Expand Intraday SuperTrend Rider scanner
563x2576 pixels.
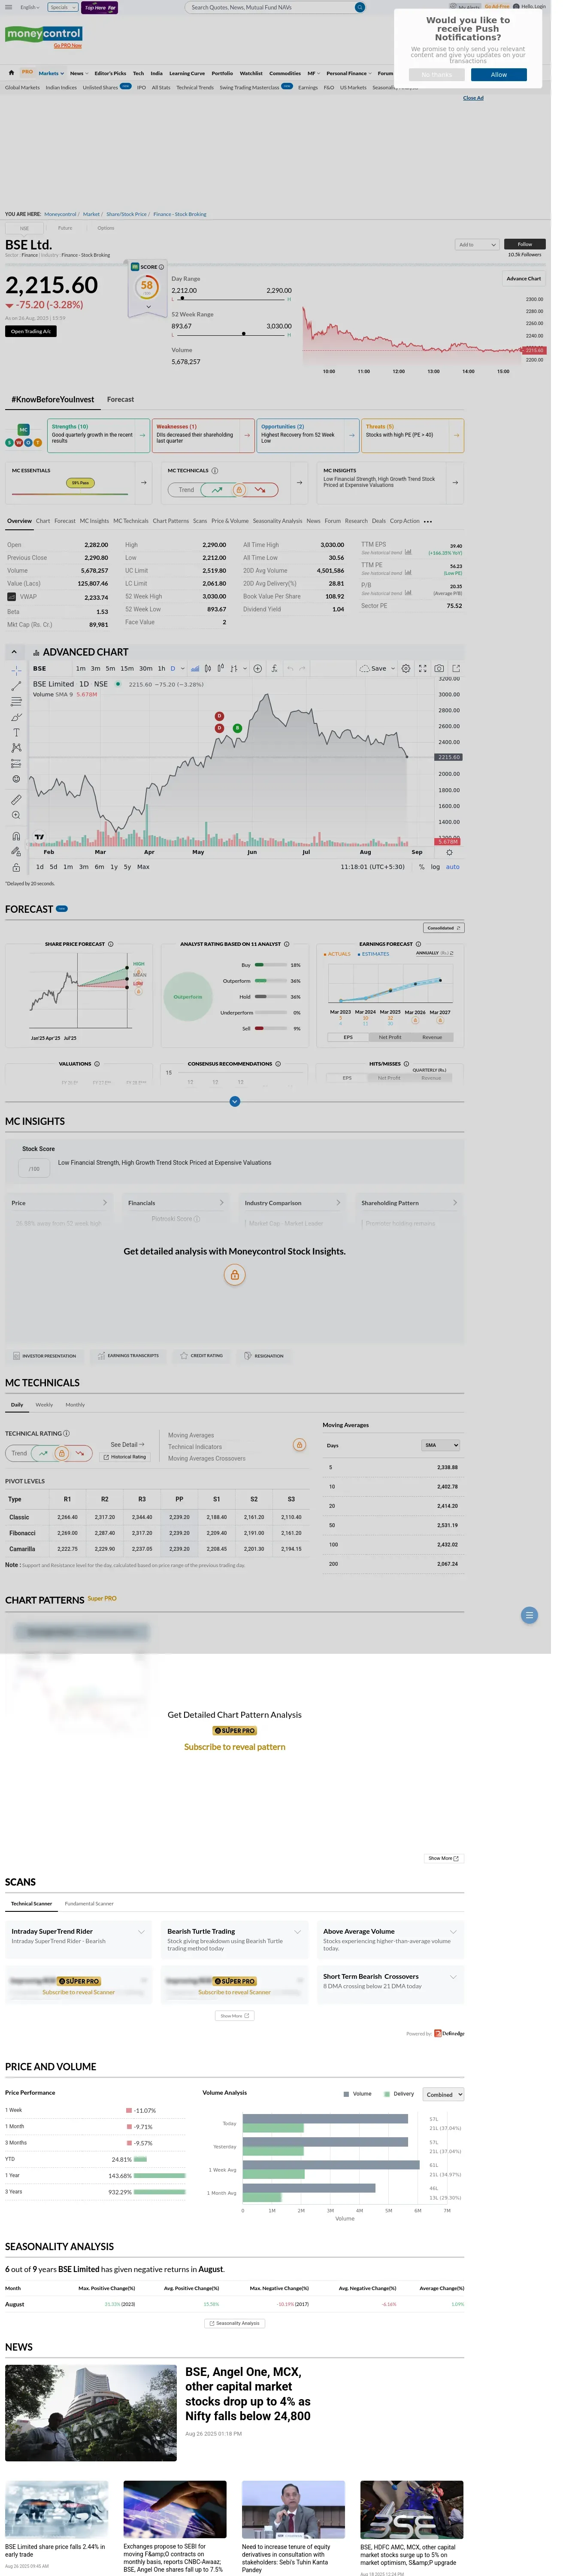tap(141, 1931)
